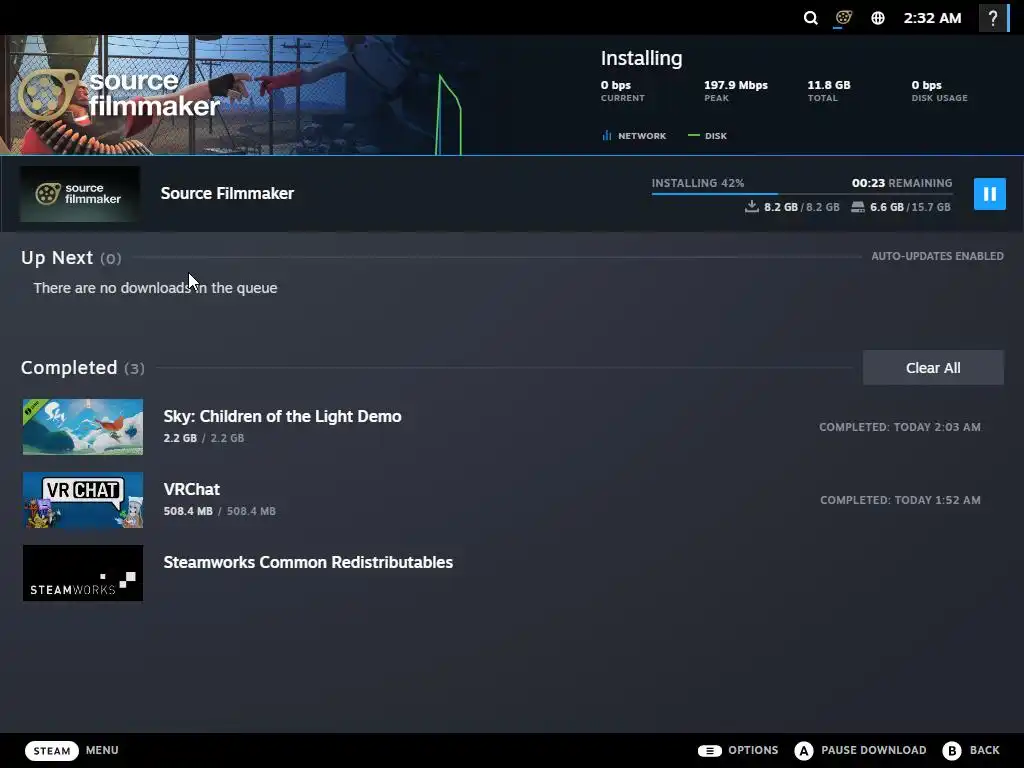The height and width of the screenshot is (768, 1024).
Task: Click the 11.8 GB total value
Action: point(829,85)
